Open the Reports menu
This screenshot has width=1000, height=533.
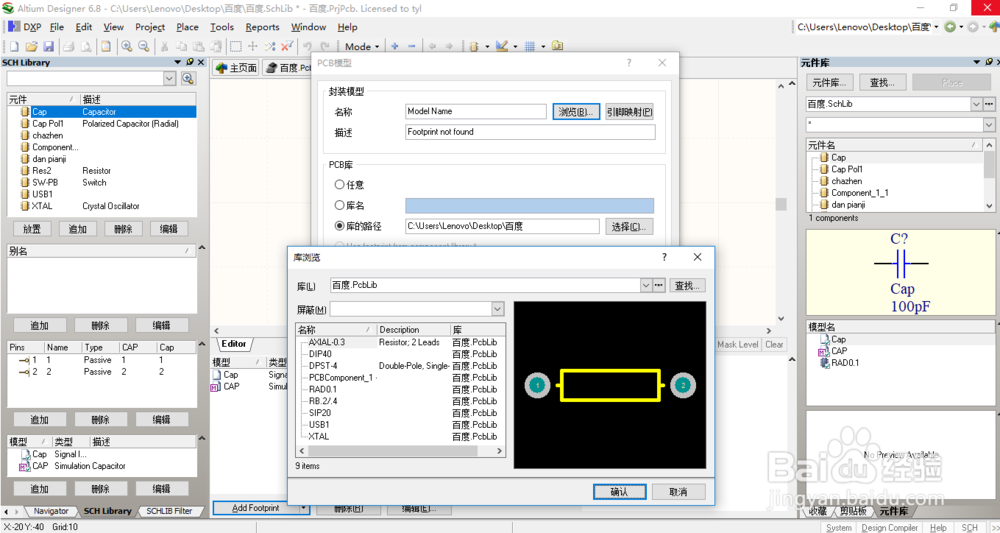point(262,27)
